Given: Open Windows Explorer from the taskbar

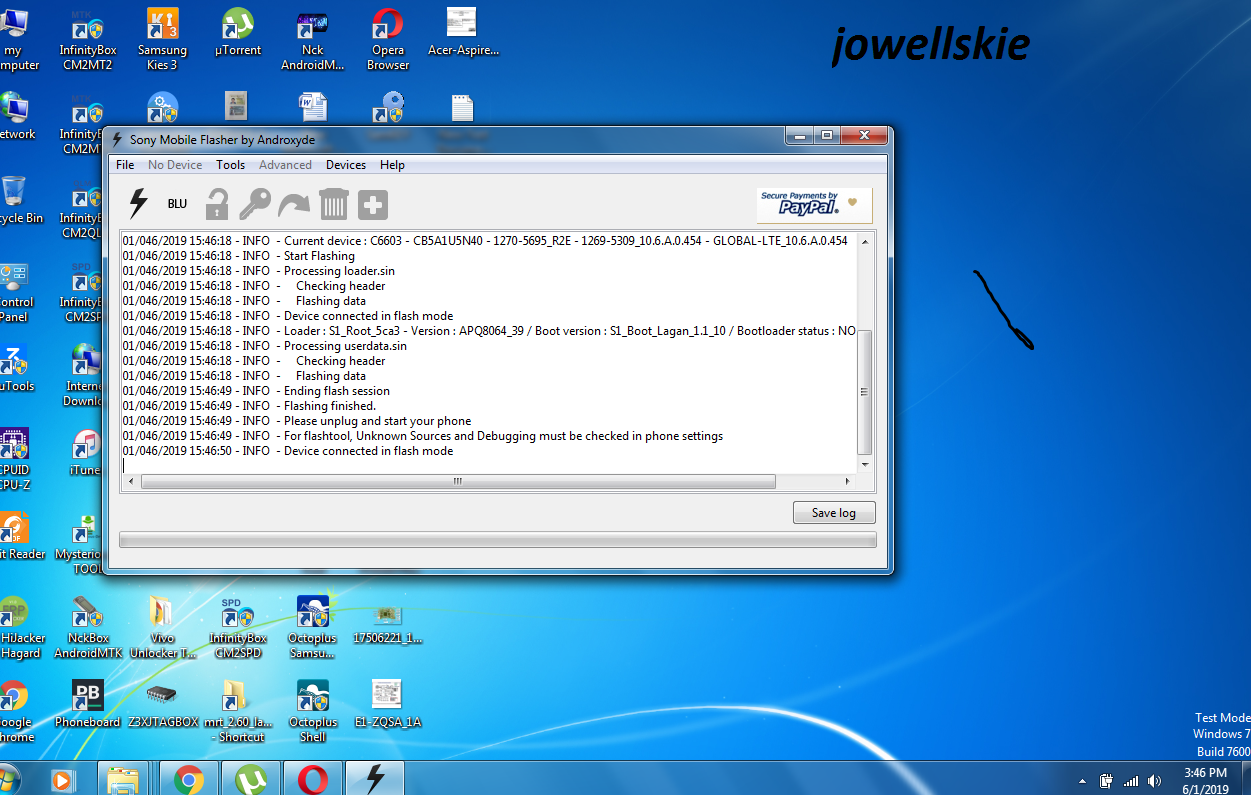Looking at the screenshot, I should (125, 778).
